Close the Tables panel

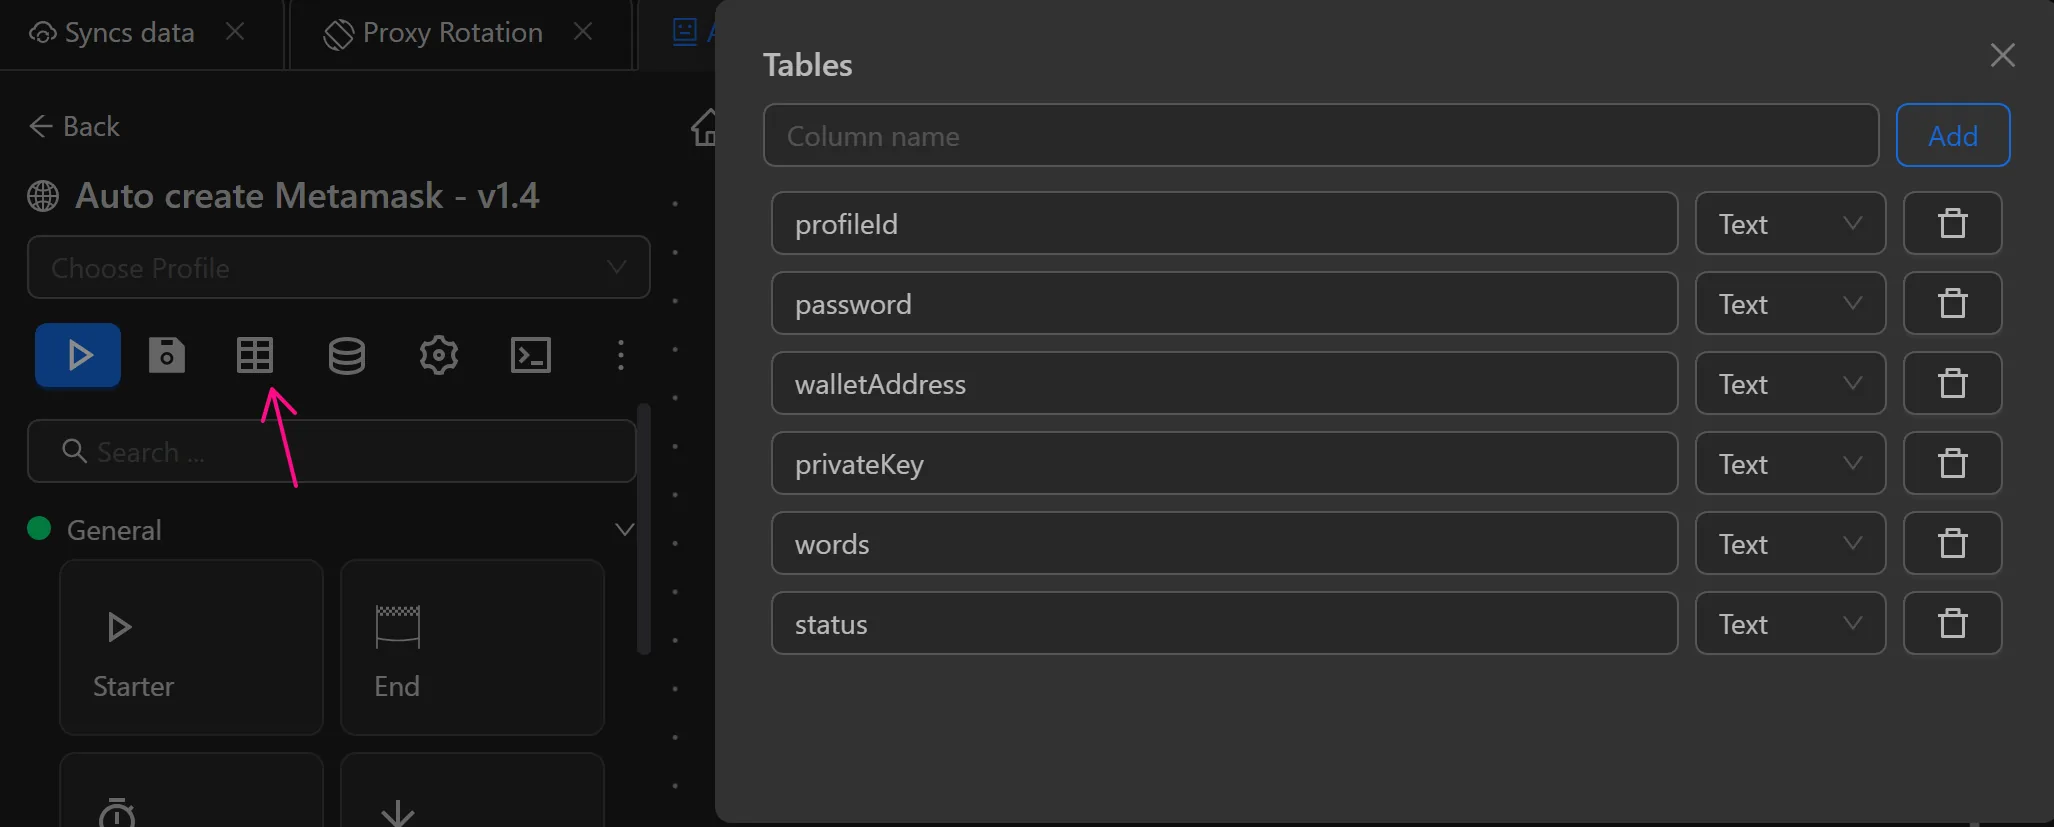point(2002,55)
